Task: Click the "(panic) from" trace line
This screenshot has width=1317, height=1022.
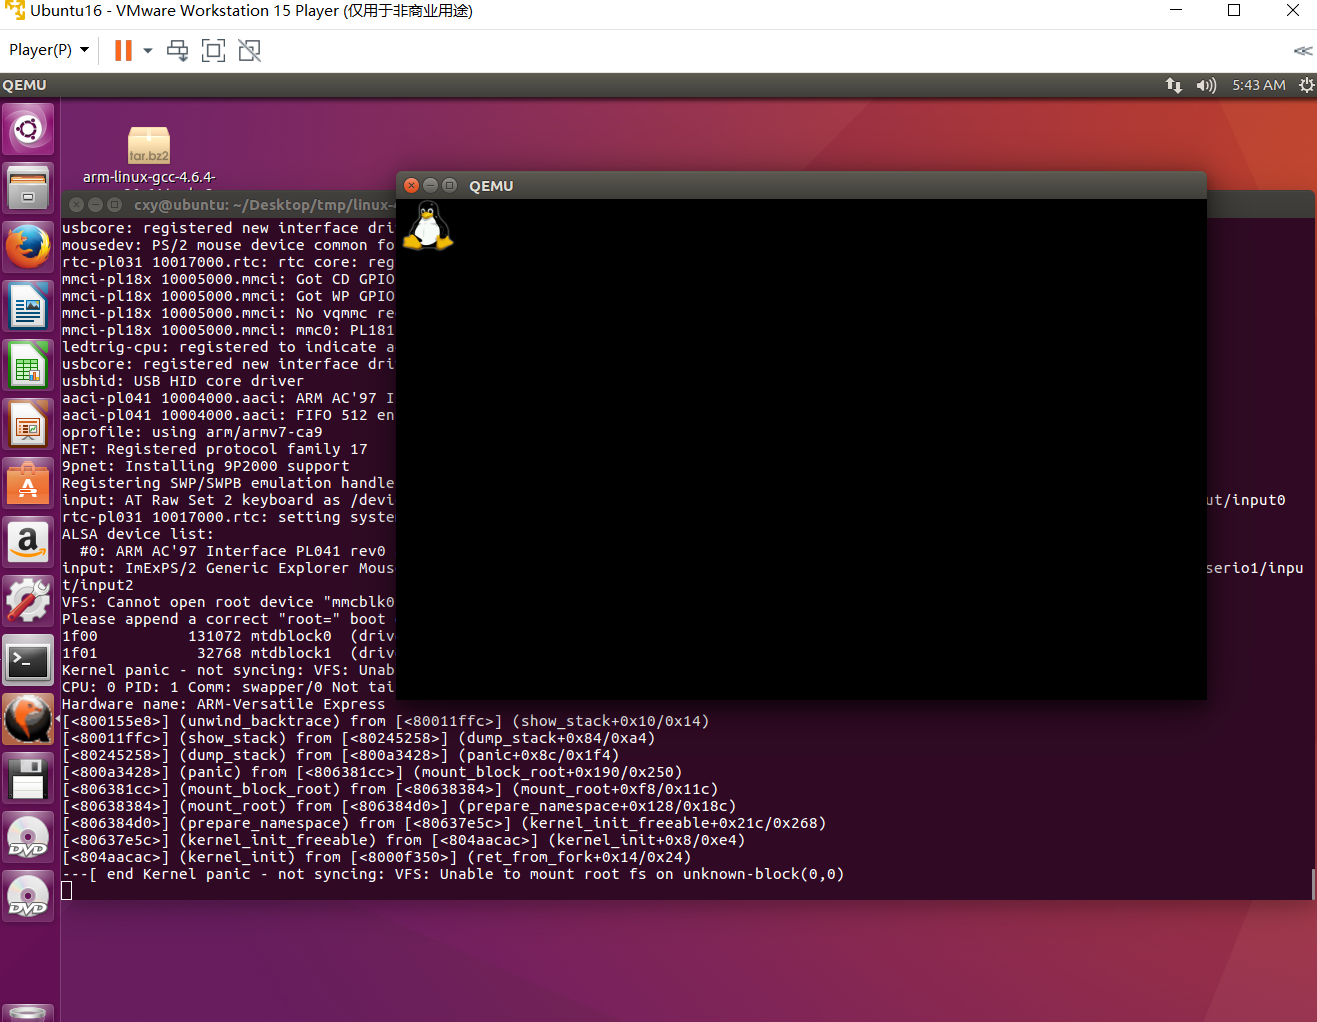Action: coord(372,772)
